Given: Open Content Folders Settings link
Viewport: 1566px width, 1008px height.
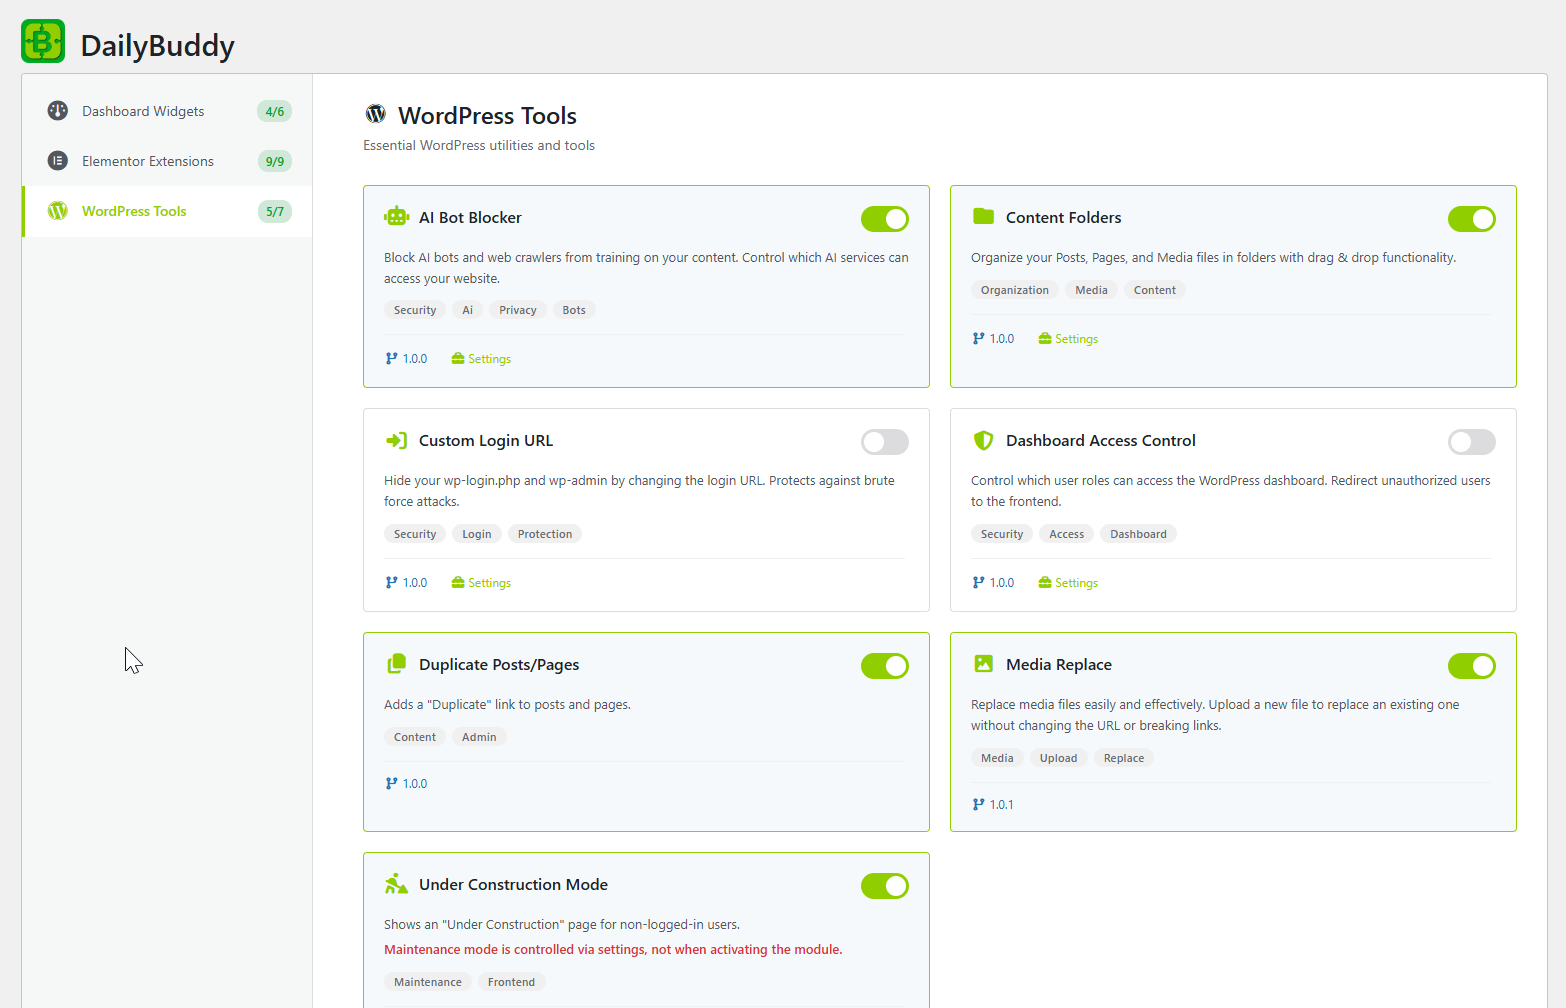Looking at the screenshot, I should coord(1076,338).
